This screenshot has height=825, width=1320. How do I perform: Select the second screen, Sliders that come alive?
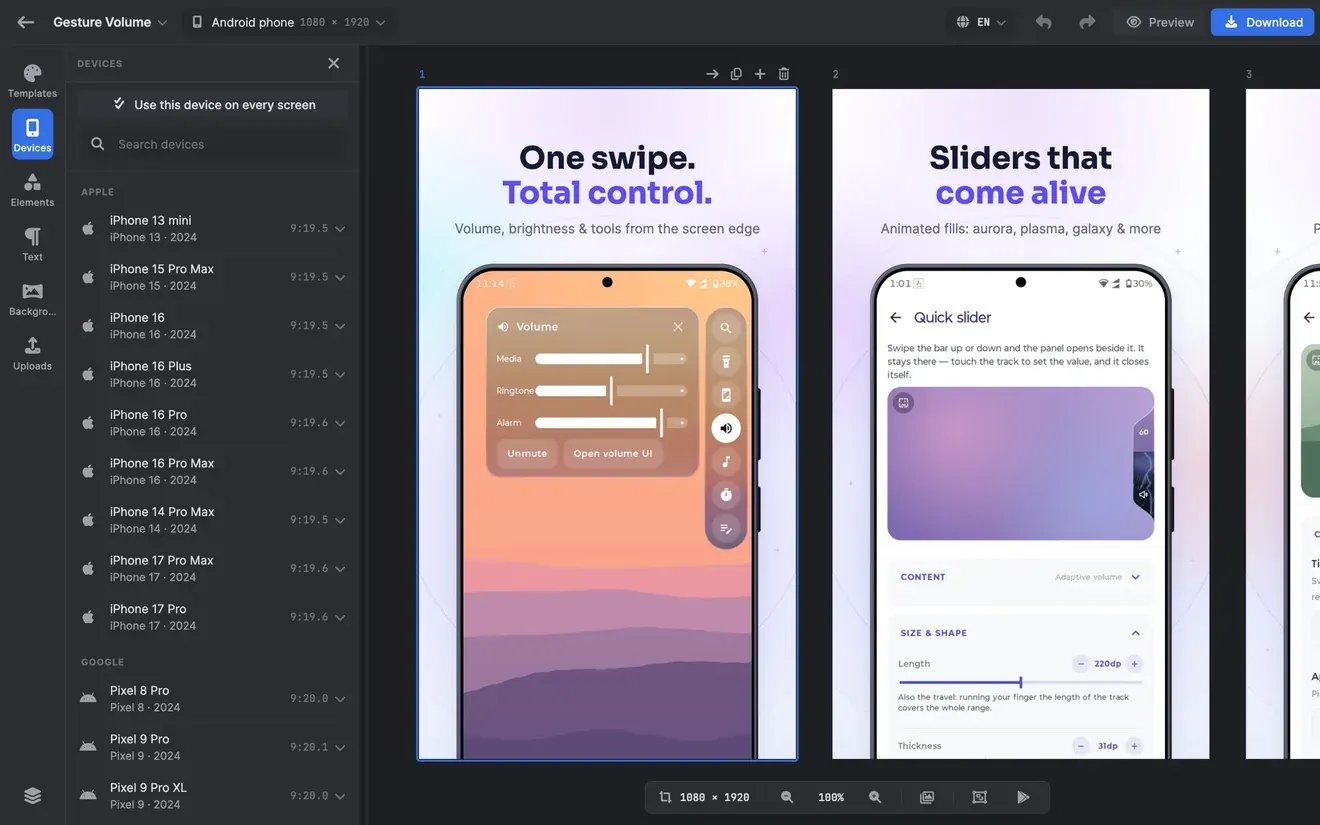point(1021,423)
